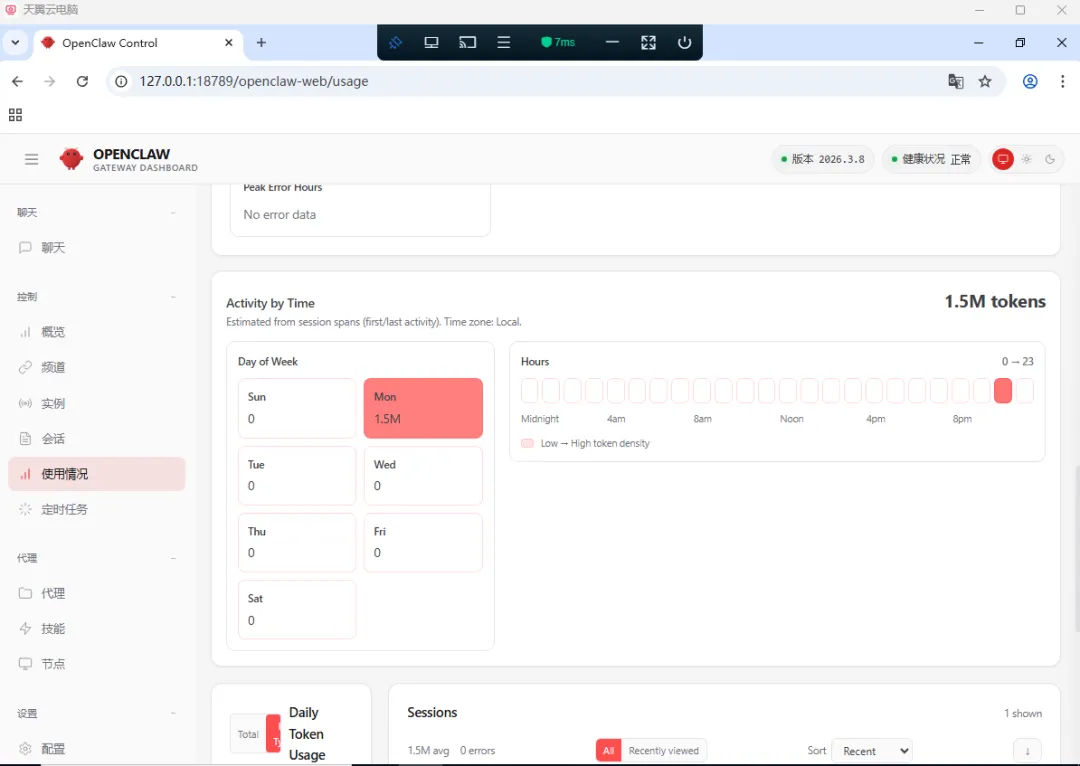Image resolution: width=1080 pixels, height=766 pixels.
Task: Open the tab search dropdown arrow
Action: tap(15, 43)
